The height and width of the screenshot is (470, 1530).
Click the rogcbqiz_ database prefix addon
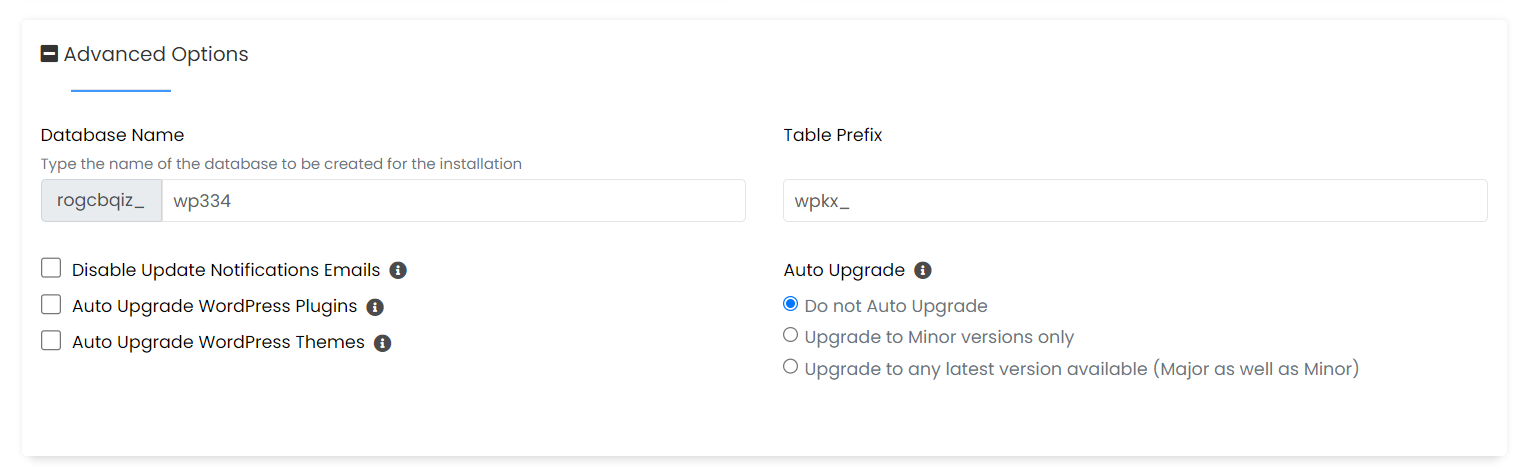tap(101, 201)
